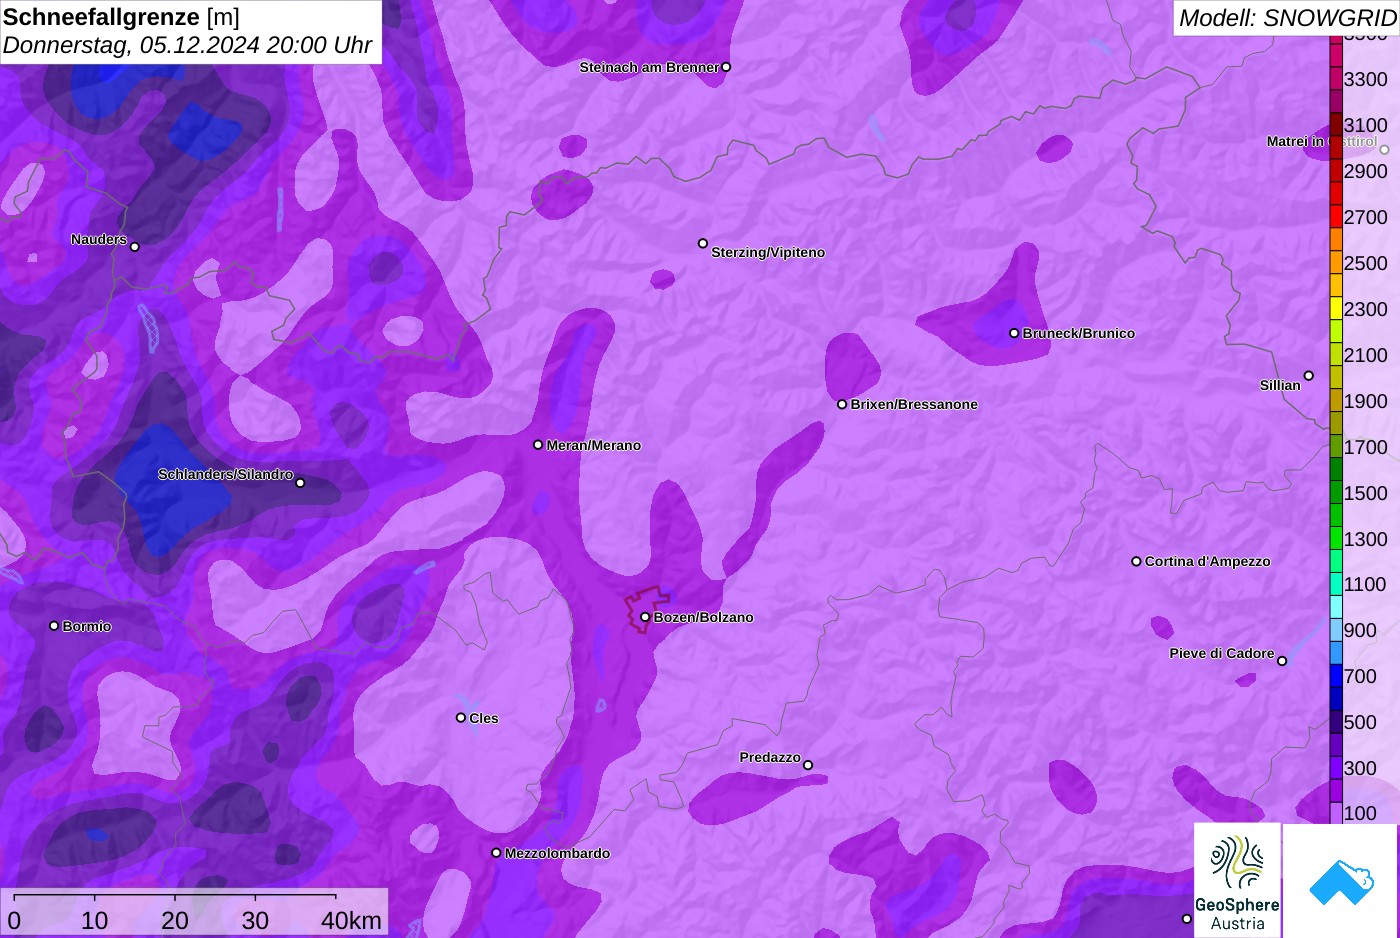Viewport: 1400px width, 938px height.
Task: Click the Schlanders/Silandro marker dot
Action: 300,483
